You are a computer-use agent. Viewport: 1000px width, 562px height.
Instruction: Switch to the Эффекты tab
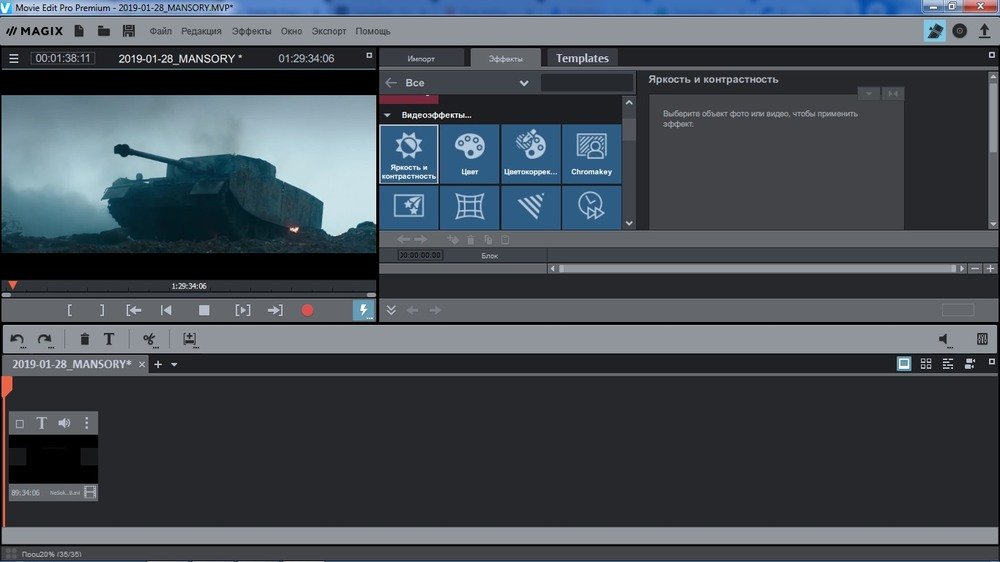click(x=505, y=59)
